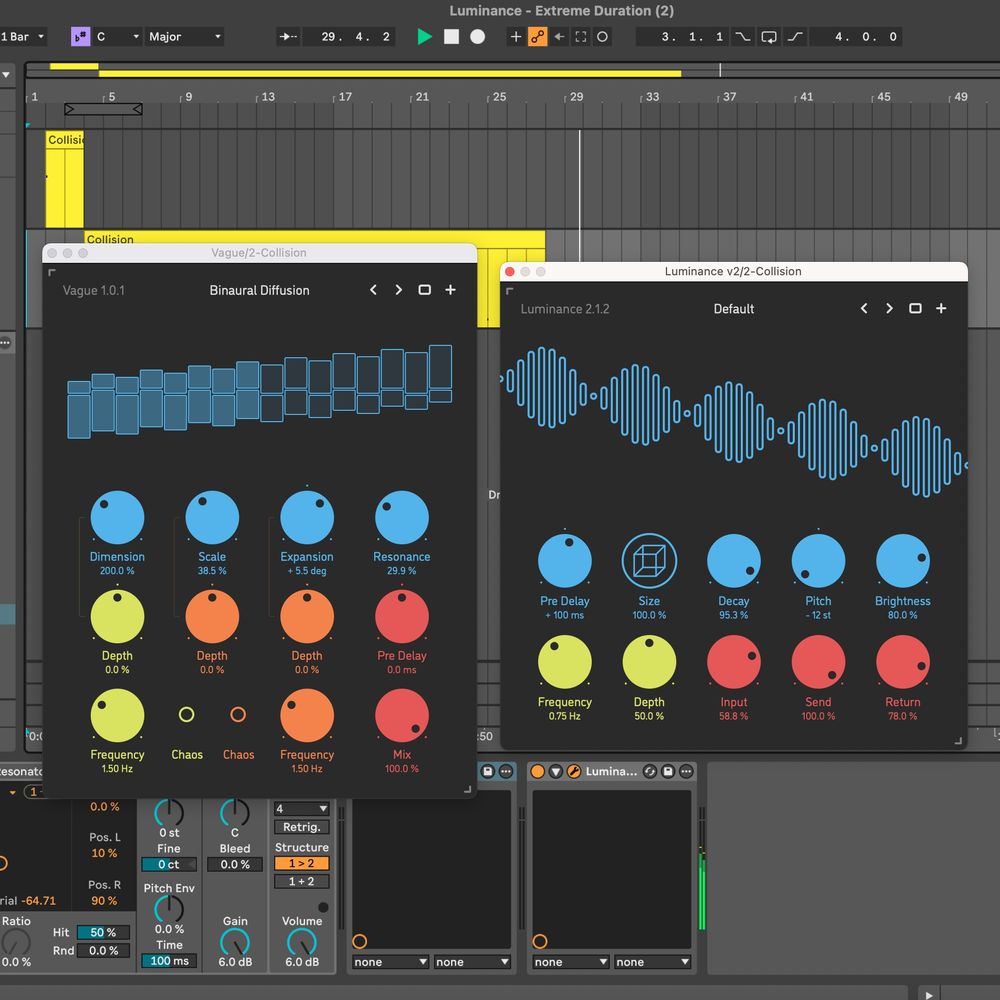This screenshot has height=1000, width=1000.
Task: Toggle the Luminance device activator on/off
Action: click(538, 772)
